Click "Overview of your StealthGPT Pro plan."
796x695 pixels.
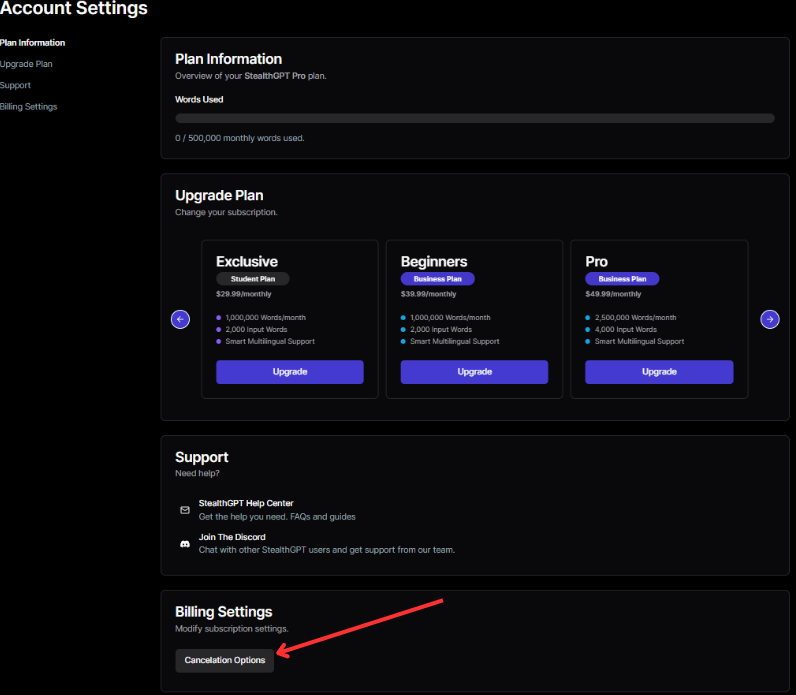click(x=251, y=76)
